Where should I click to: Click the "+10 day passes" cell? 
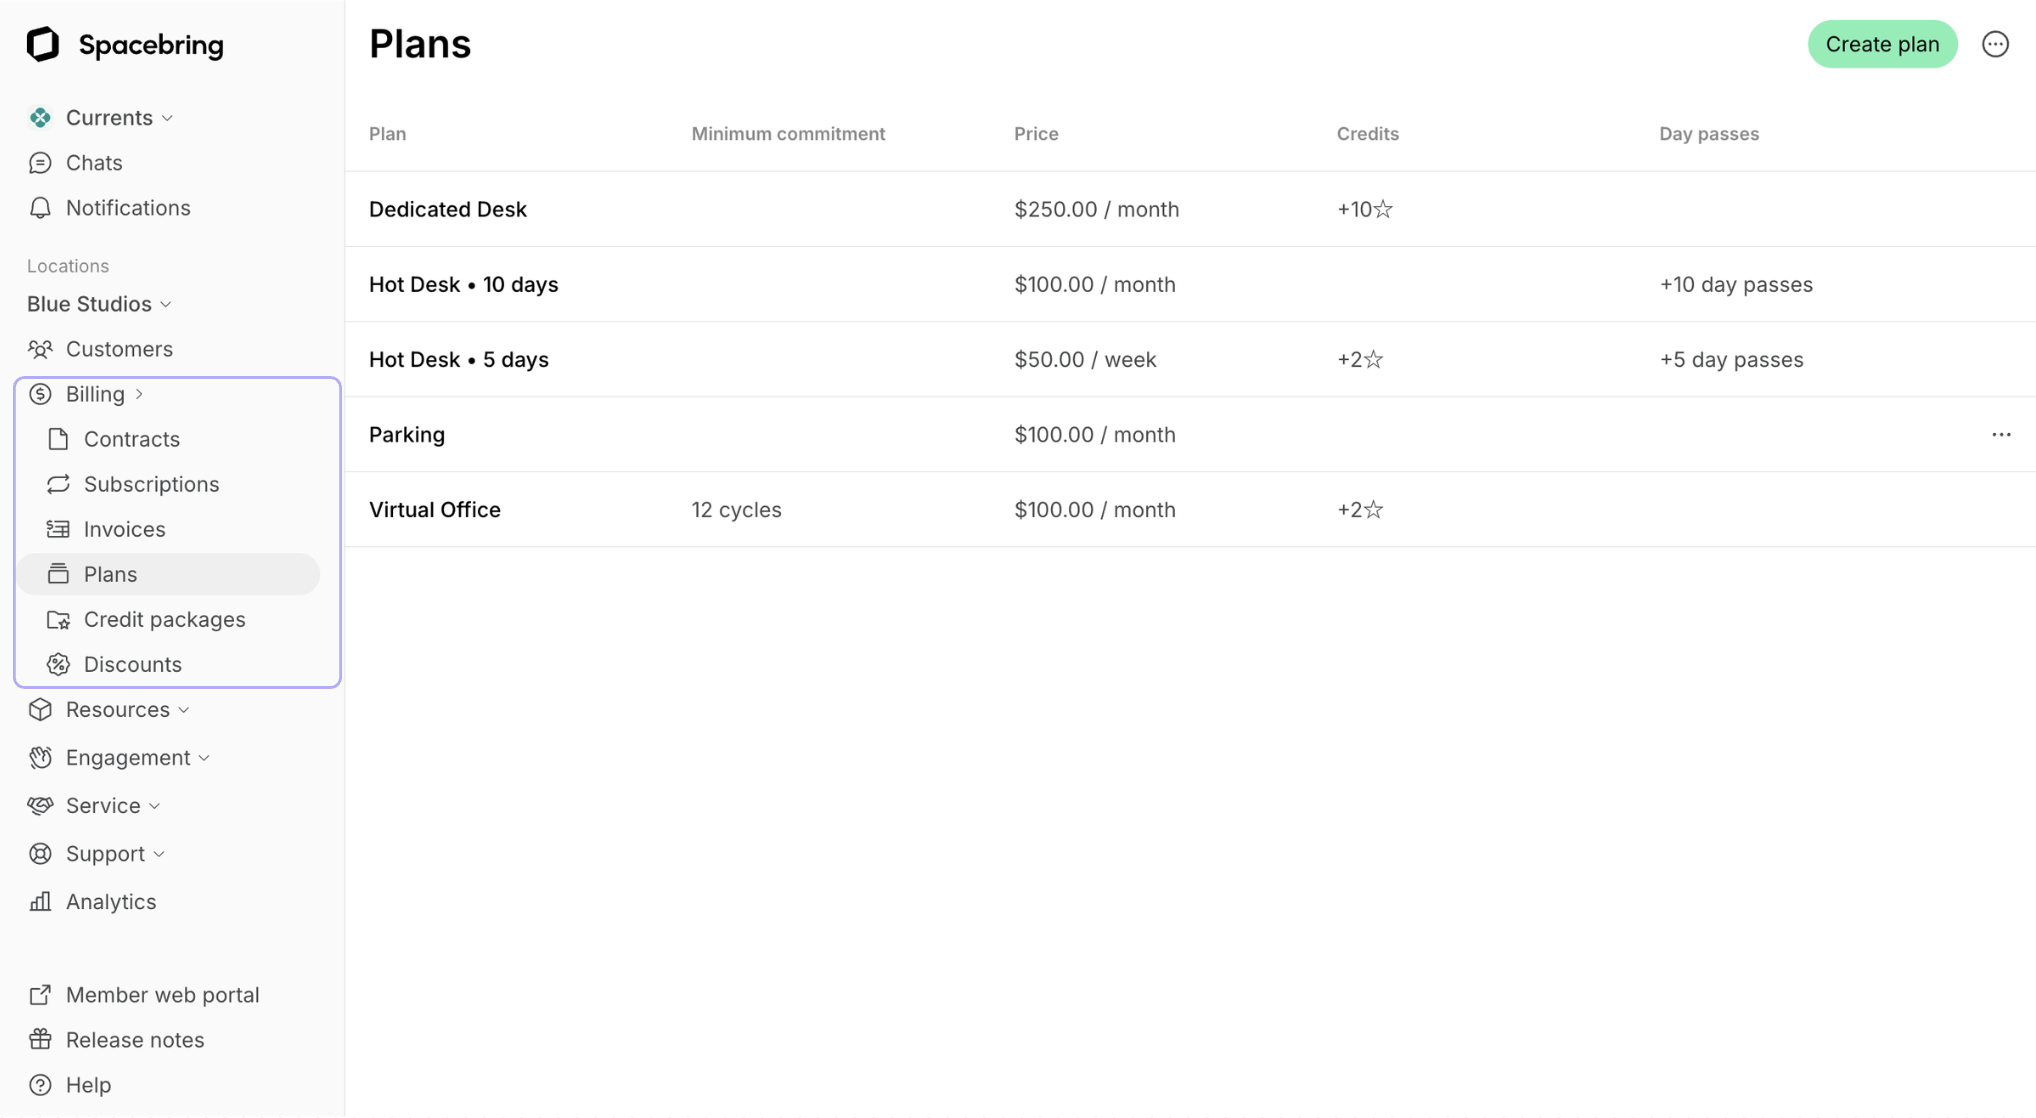pyautogui.click(x=1736, y=284)
